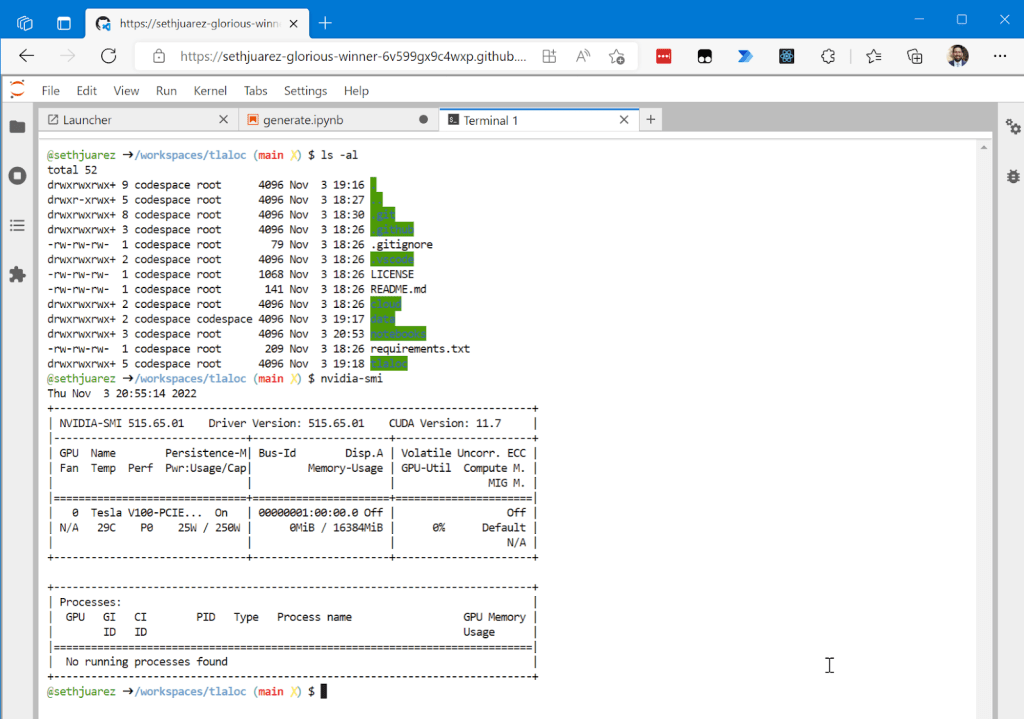Click the browser Extensions puzzle icon
The height and width of the screenshot is (719, 1024).
828,57
